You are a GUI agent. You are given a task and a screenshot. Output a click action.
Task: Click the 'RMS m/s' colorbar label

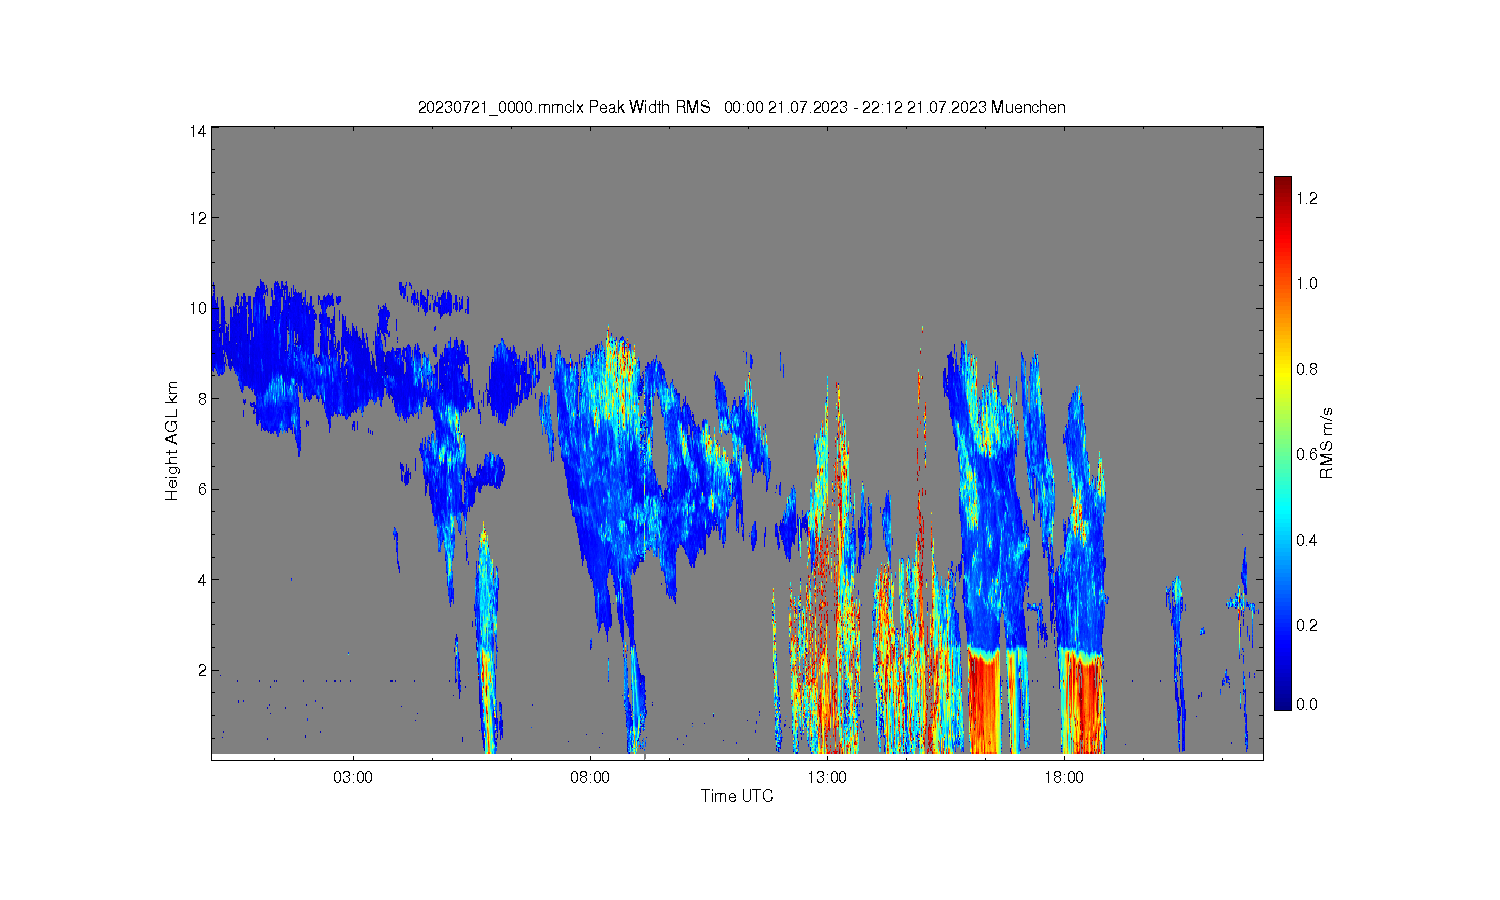pos(1327,443)
